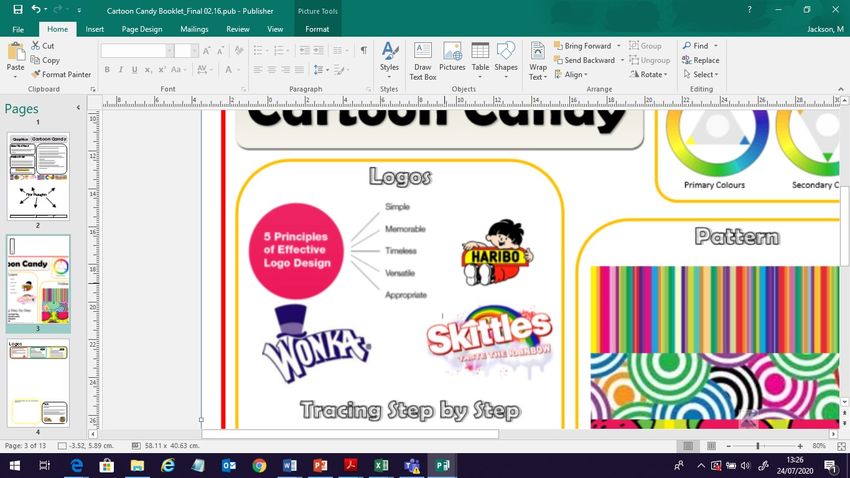Switch to Insert tab
The width and height of the screenshot is (850, 478).
point(94,29)
